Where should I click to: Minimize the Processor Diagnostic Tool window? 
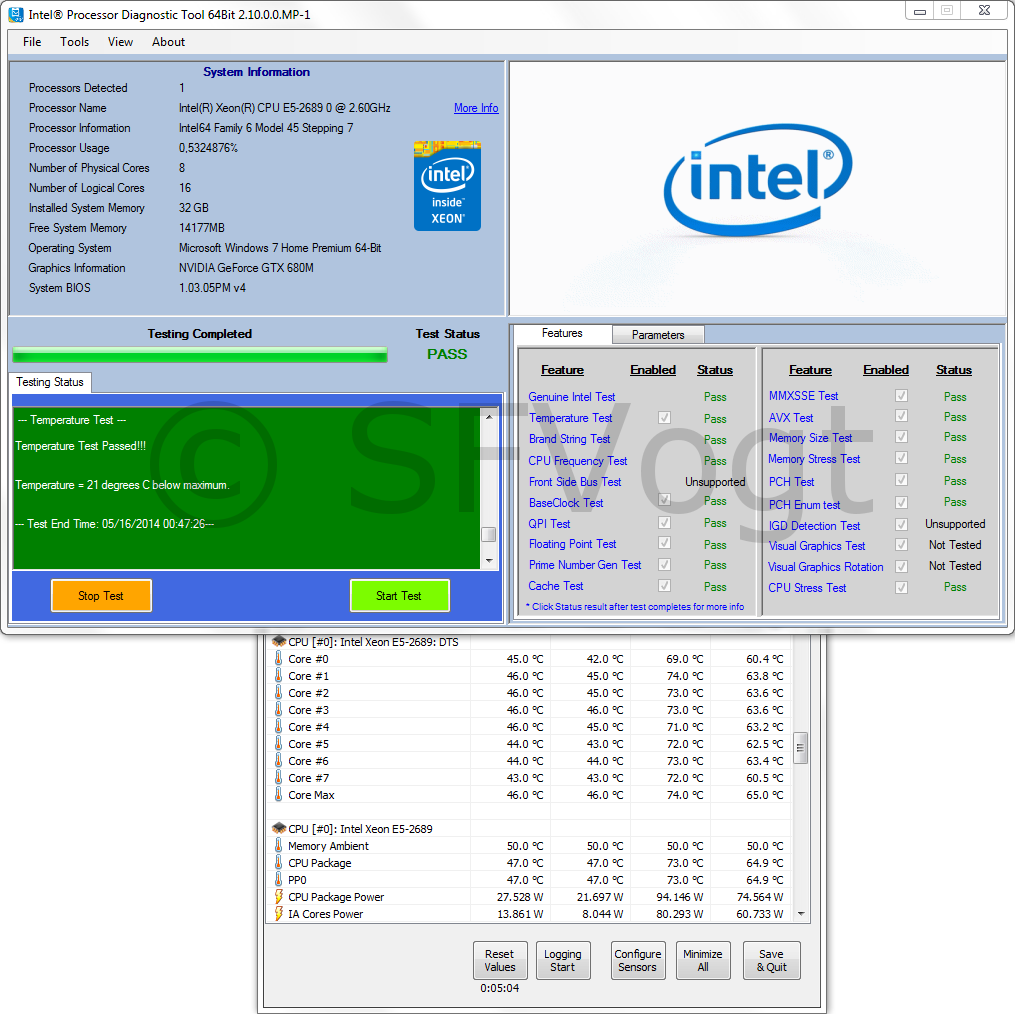tap(920, 11)
